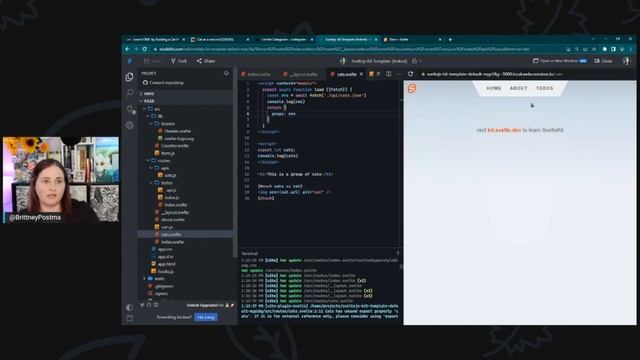Click the Close preview button
Image resolution: width=640 pixels, height=360 pixels.
(603, 61)
